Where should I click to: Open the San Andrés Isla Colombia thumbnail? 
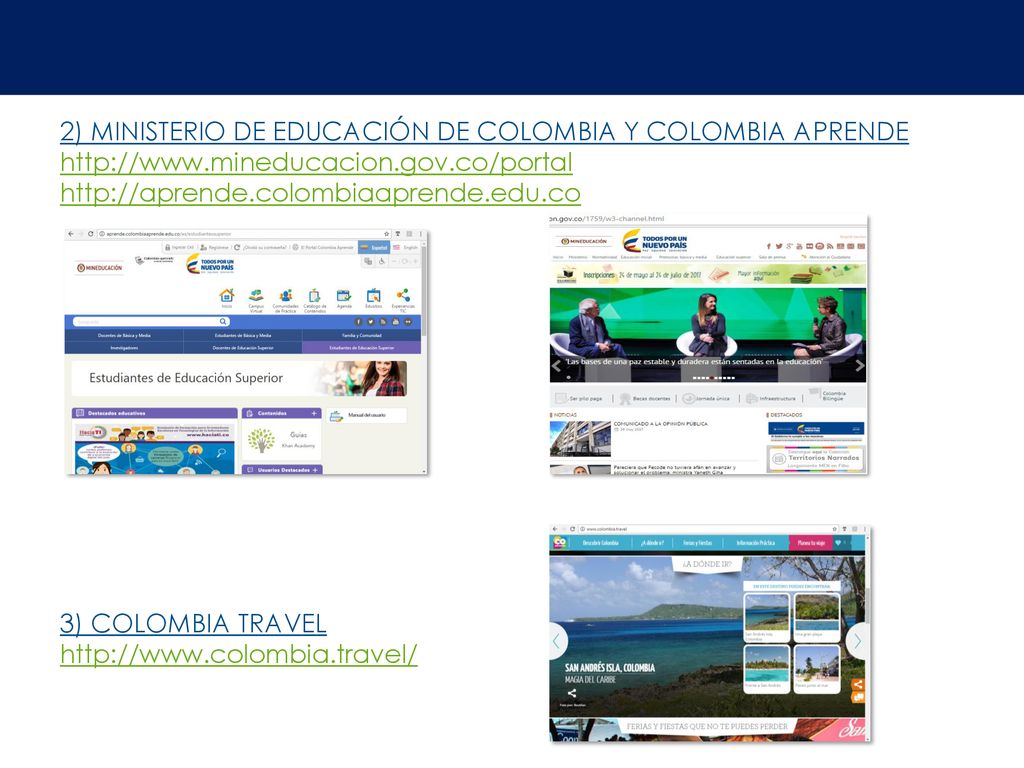tap(766, 617)
